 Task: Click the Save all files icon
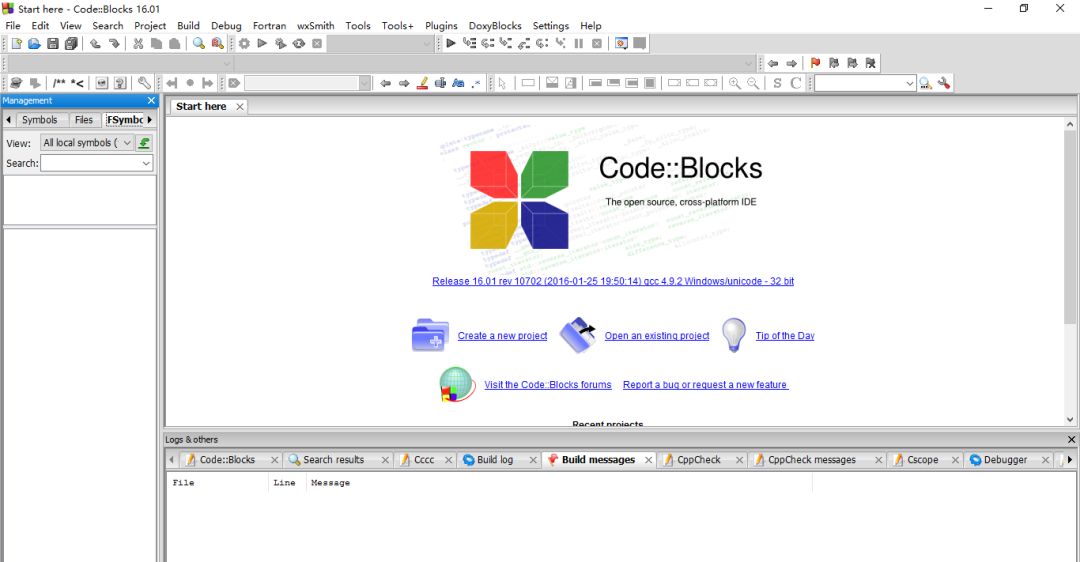click(x=71, y=43)
